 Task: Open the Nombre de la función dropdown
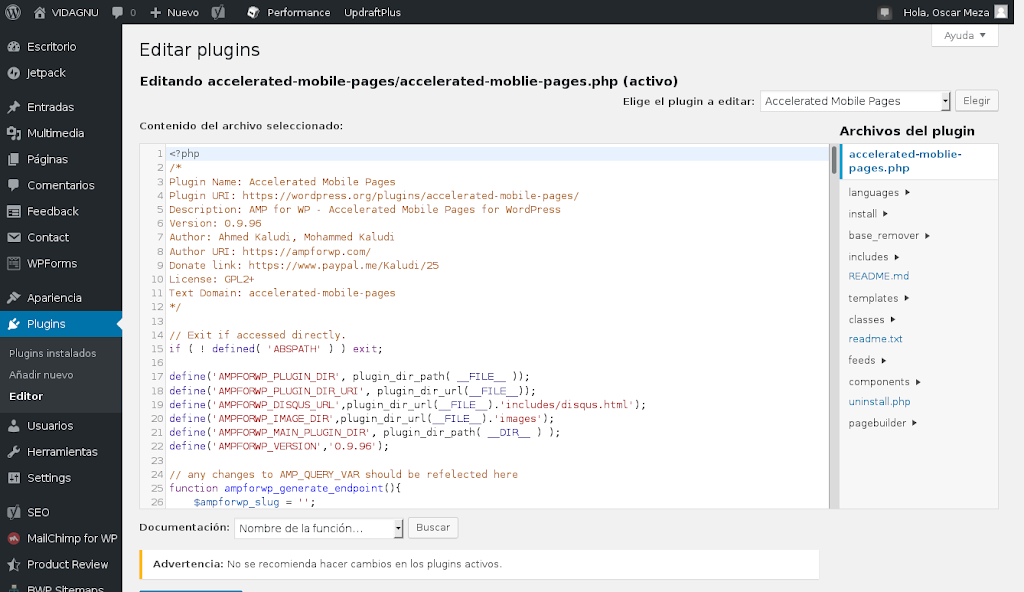[319, 528]
